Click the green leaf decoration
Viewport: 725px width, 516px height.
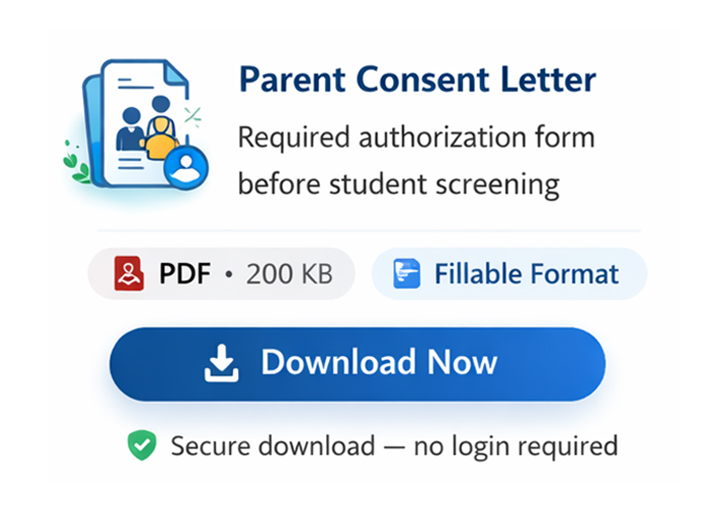pyautogui.click(x=75, y=160)
